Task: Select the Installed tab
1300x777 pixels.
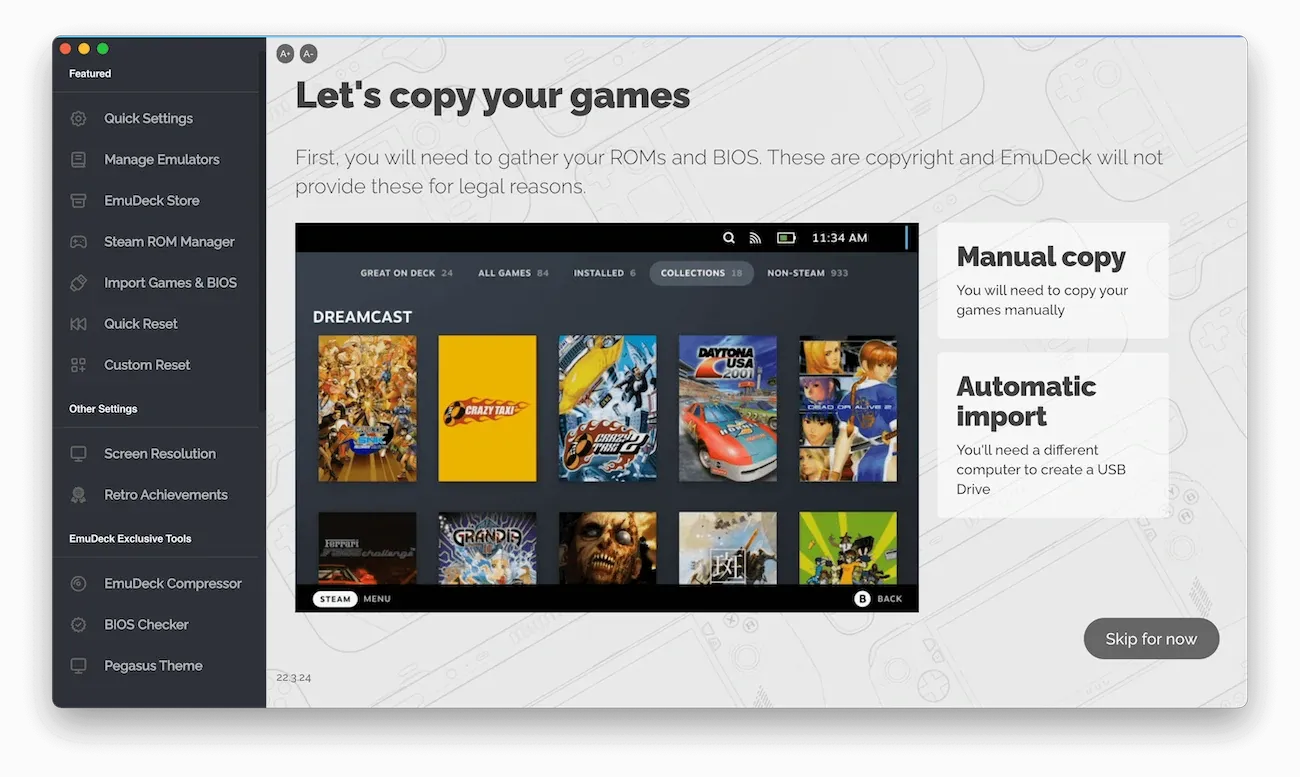Action: [x=605, y=273]
